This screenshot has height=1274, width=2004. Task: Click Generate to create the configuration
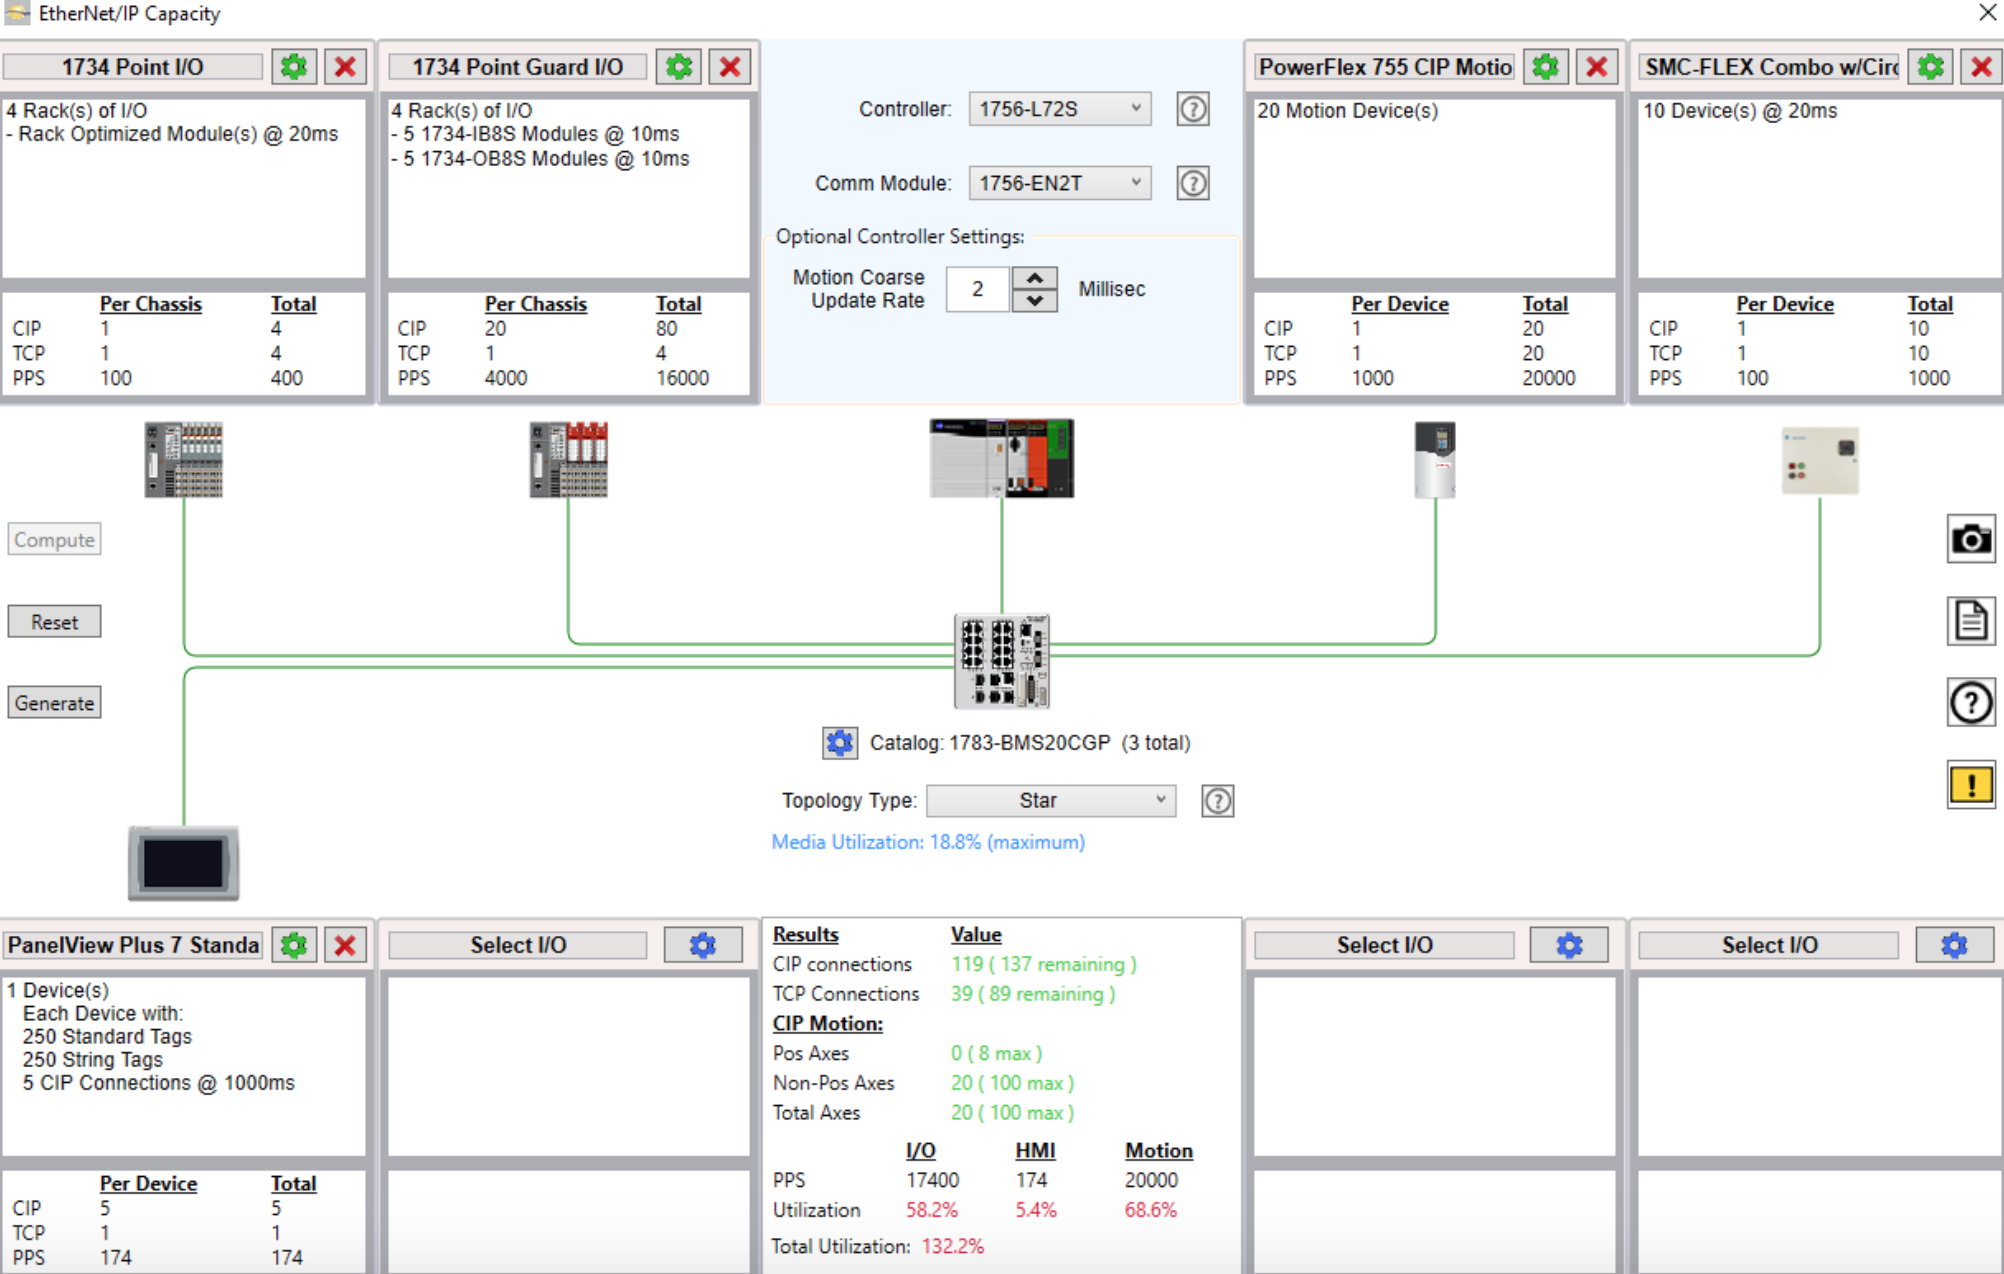tap(53, 702)
